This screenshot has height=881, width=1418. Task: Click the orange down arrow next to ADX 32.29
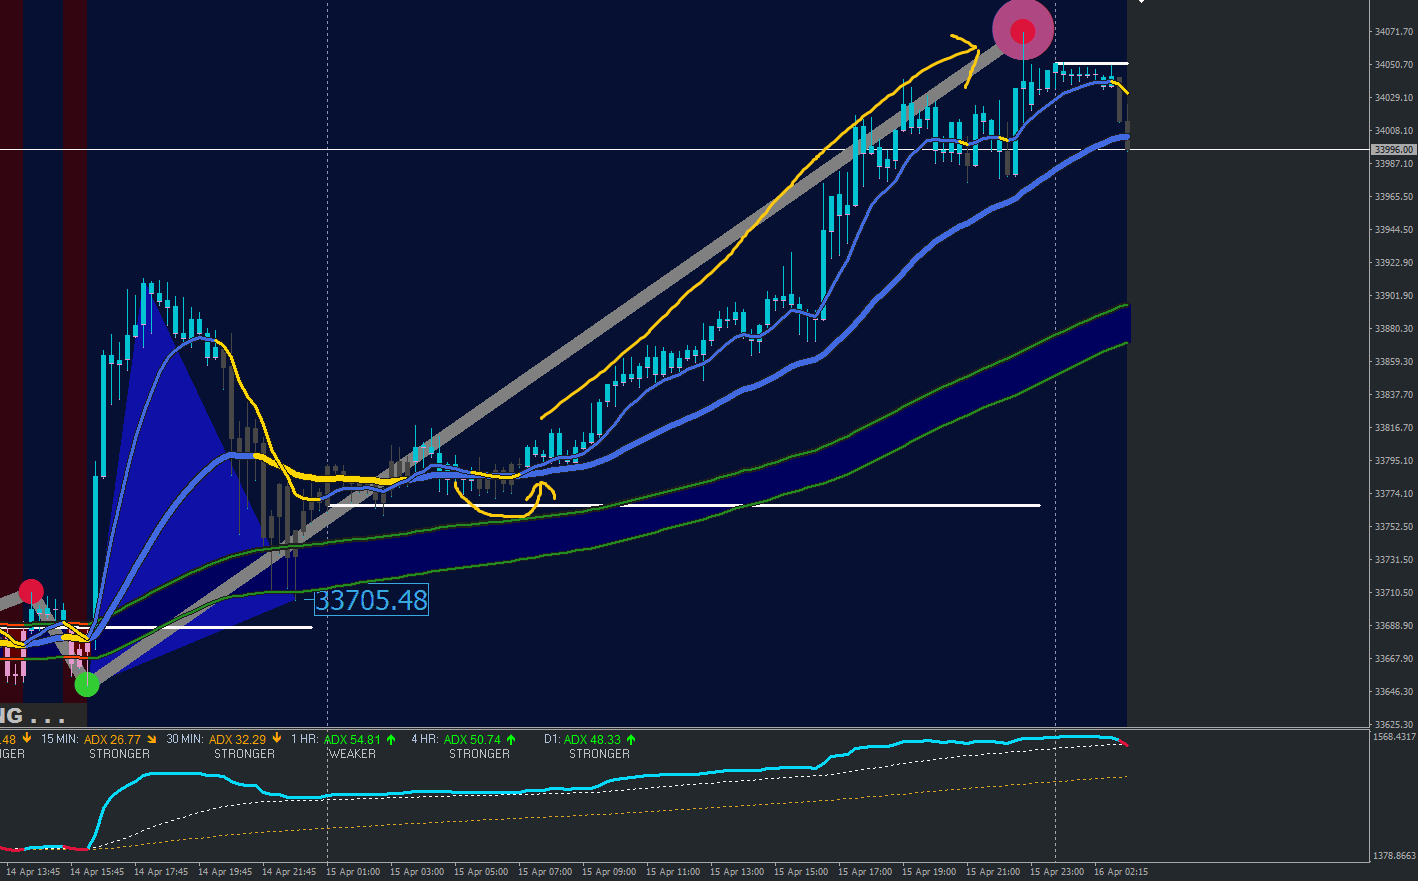coord(276,740)
